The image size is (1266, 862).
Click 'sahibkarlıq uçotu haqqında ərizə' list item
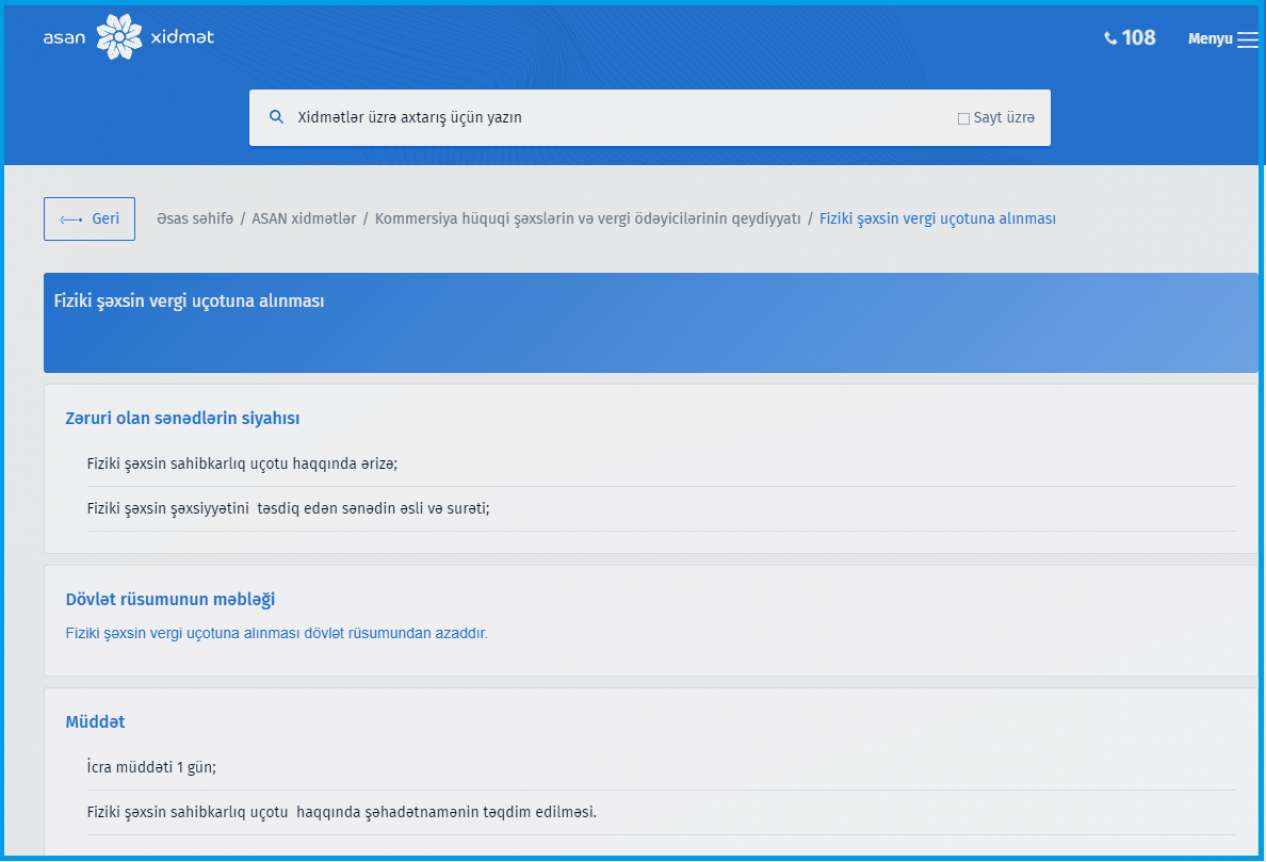[x=242, y=464]
